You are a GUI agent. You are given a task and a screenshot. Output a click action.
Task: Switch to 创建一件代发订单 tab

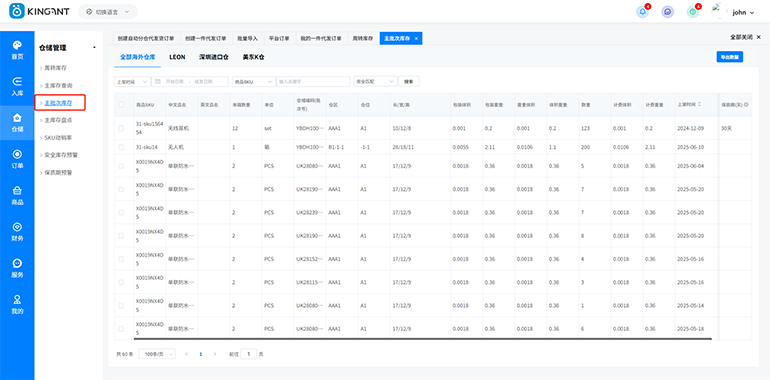(x=206, y=38)
